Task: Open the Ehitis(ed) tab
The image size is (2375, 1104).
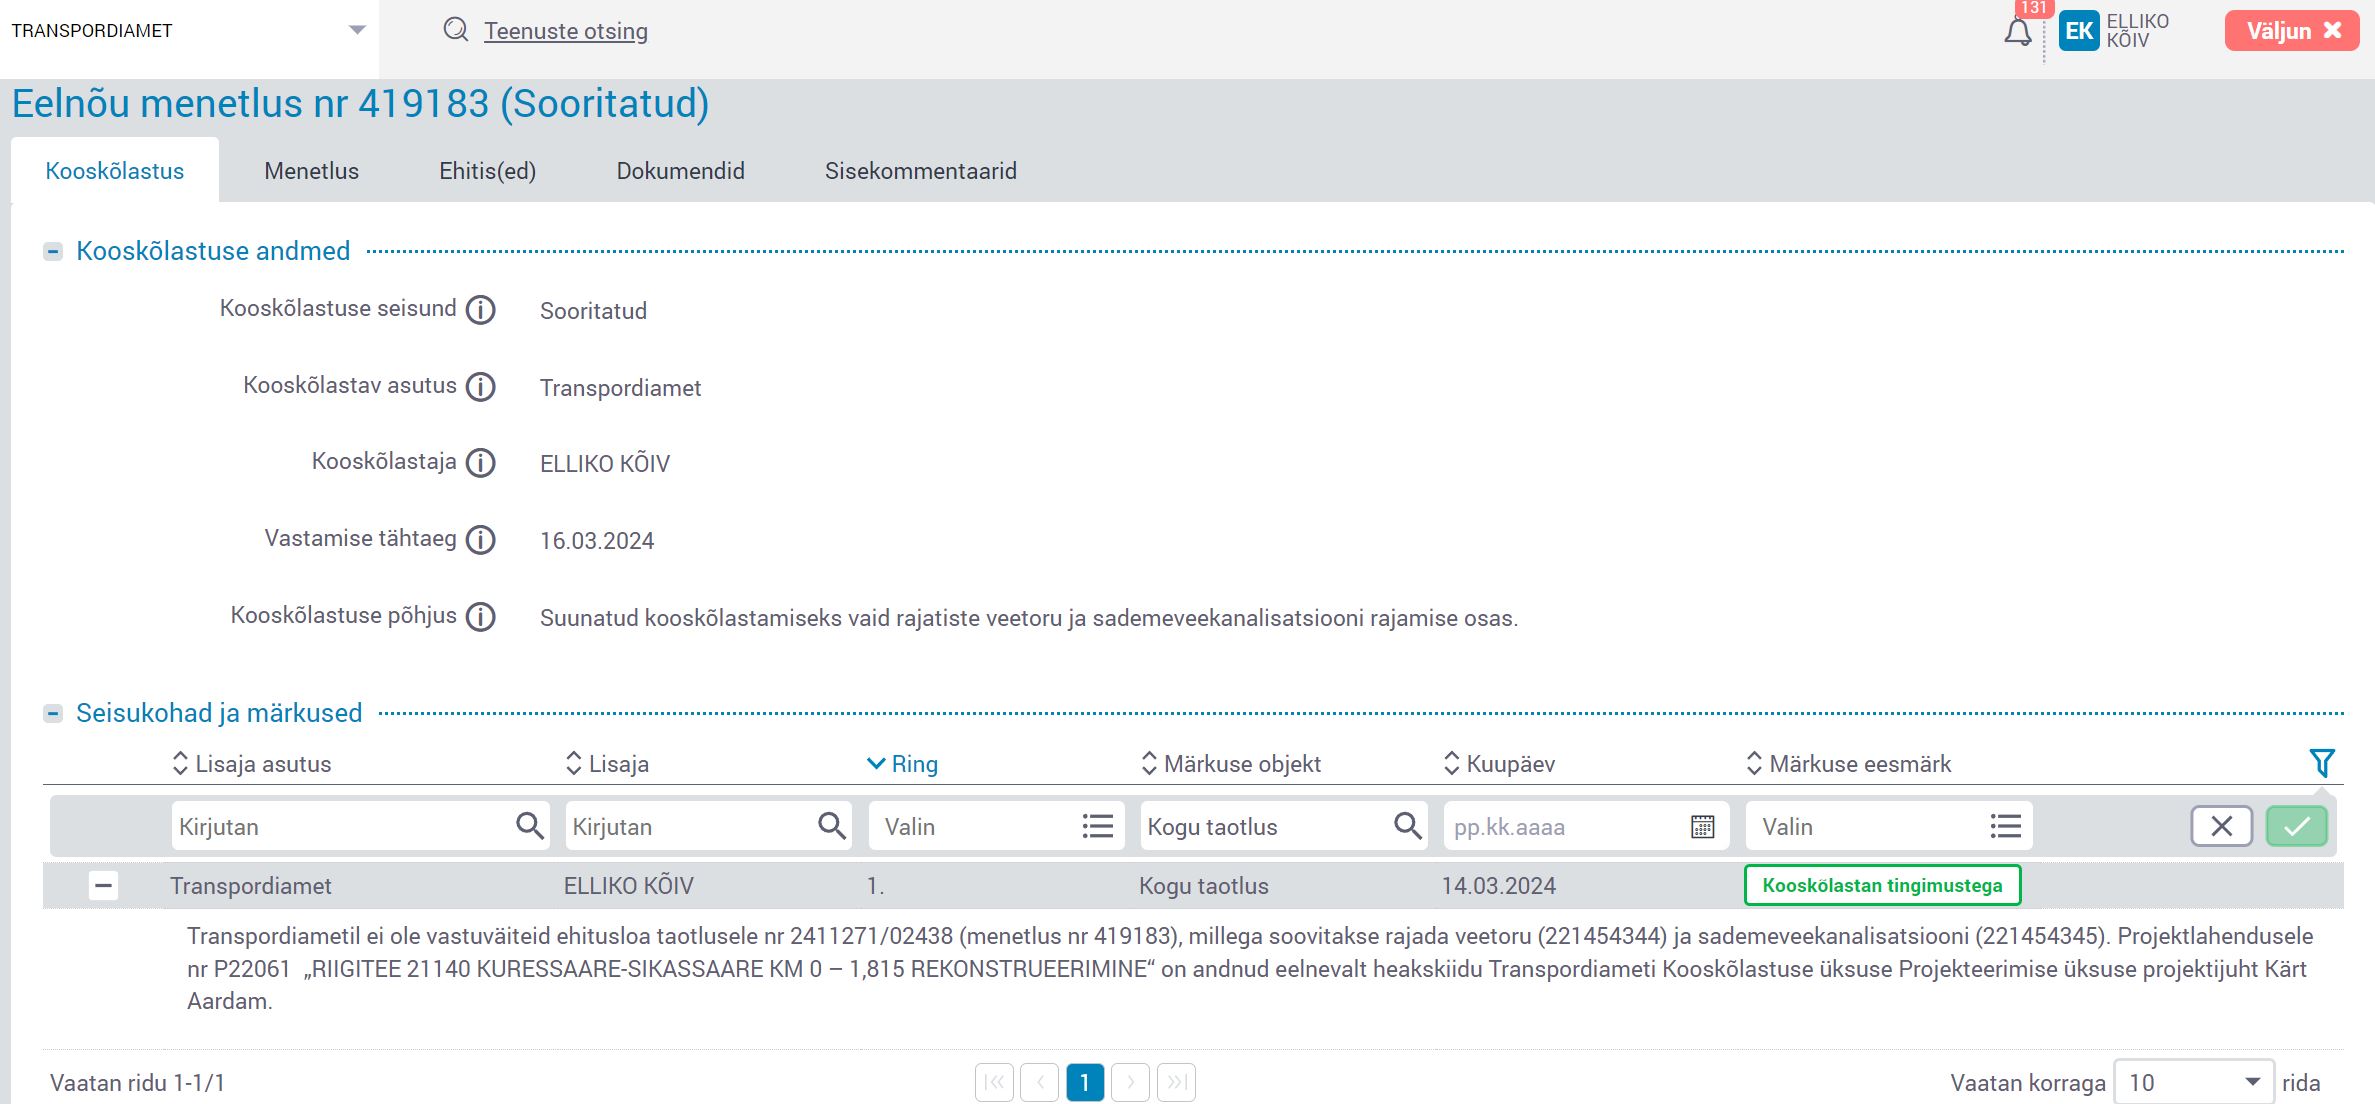Action: pos(487,171)
